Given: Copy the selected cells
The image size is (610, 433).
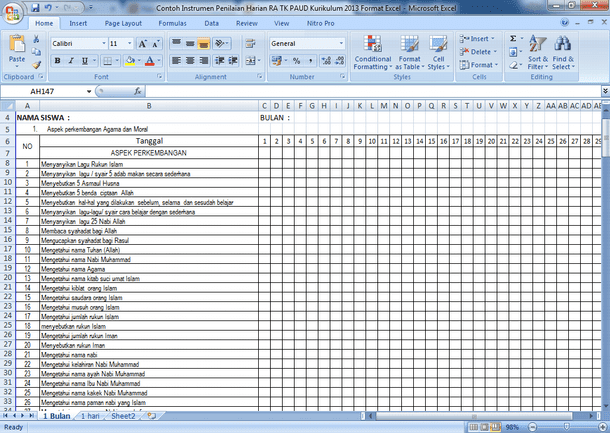Looking at the screenshot, I should point(36,52).
